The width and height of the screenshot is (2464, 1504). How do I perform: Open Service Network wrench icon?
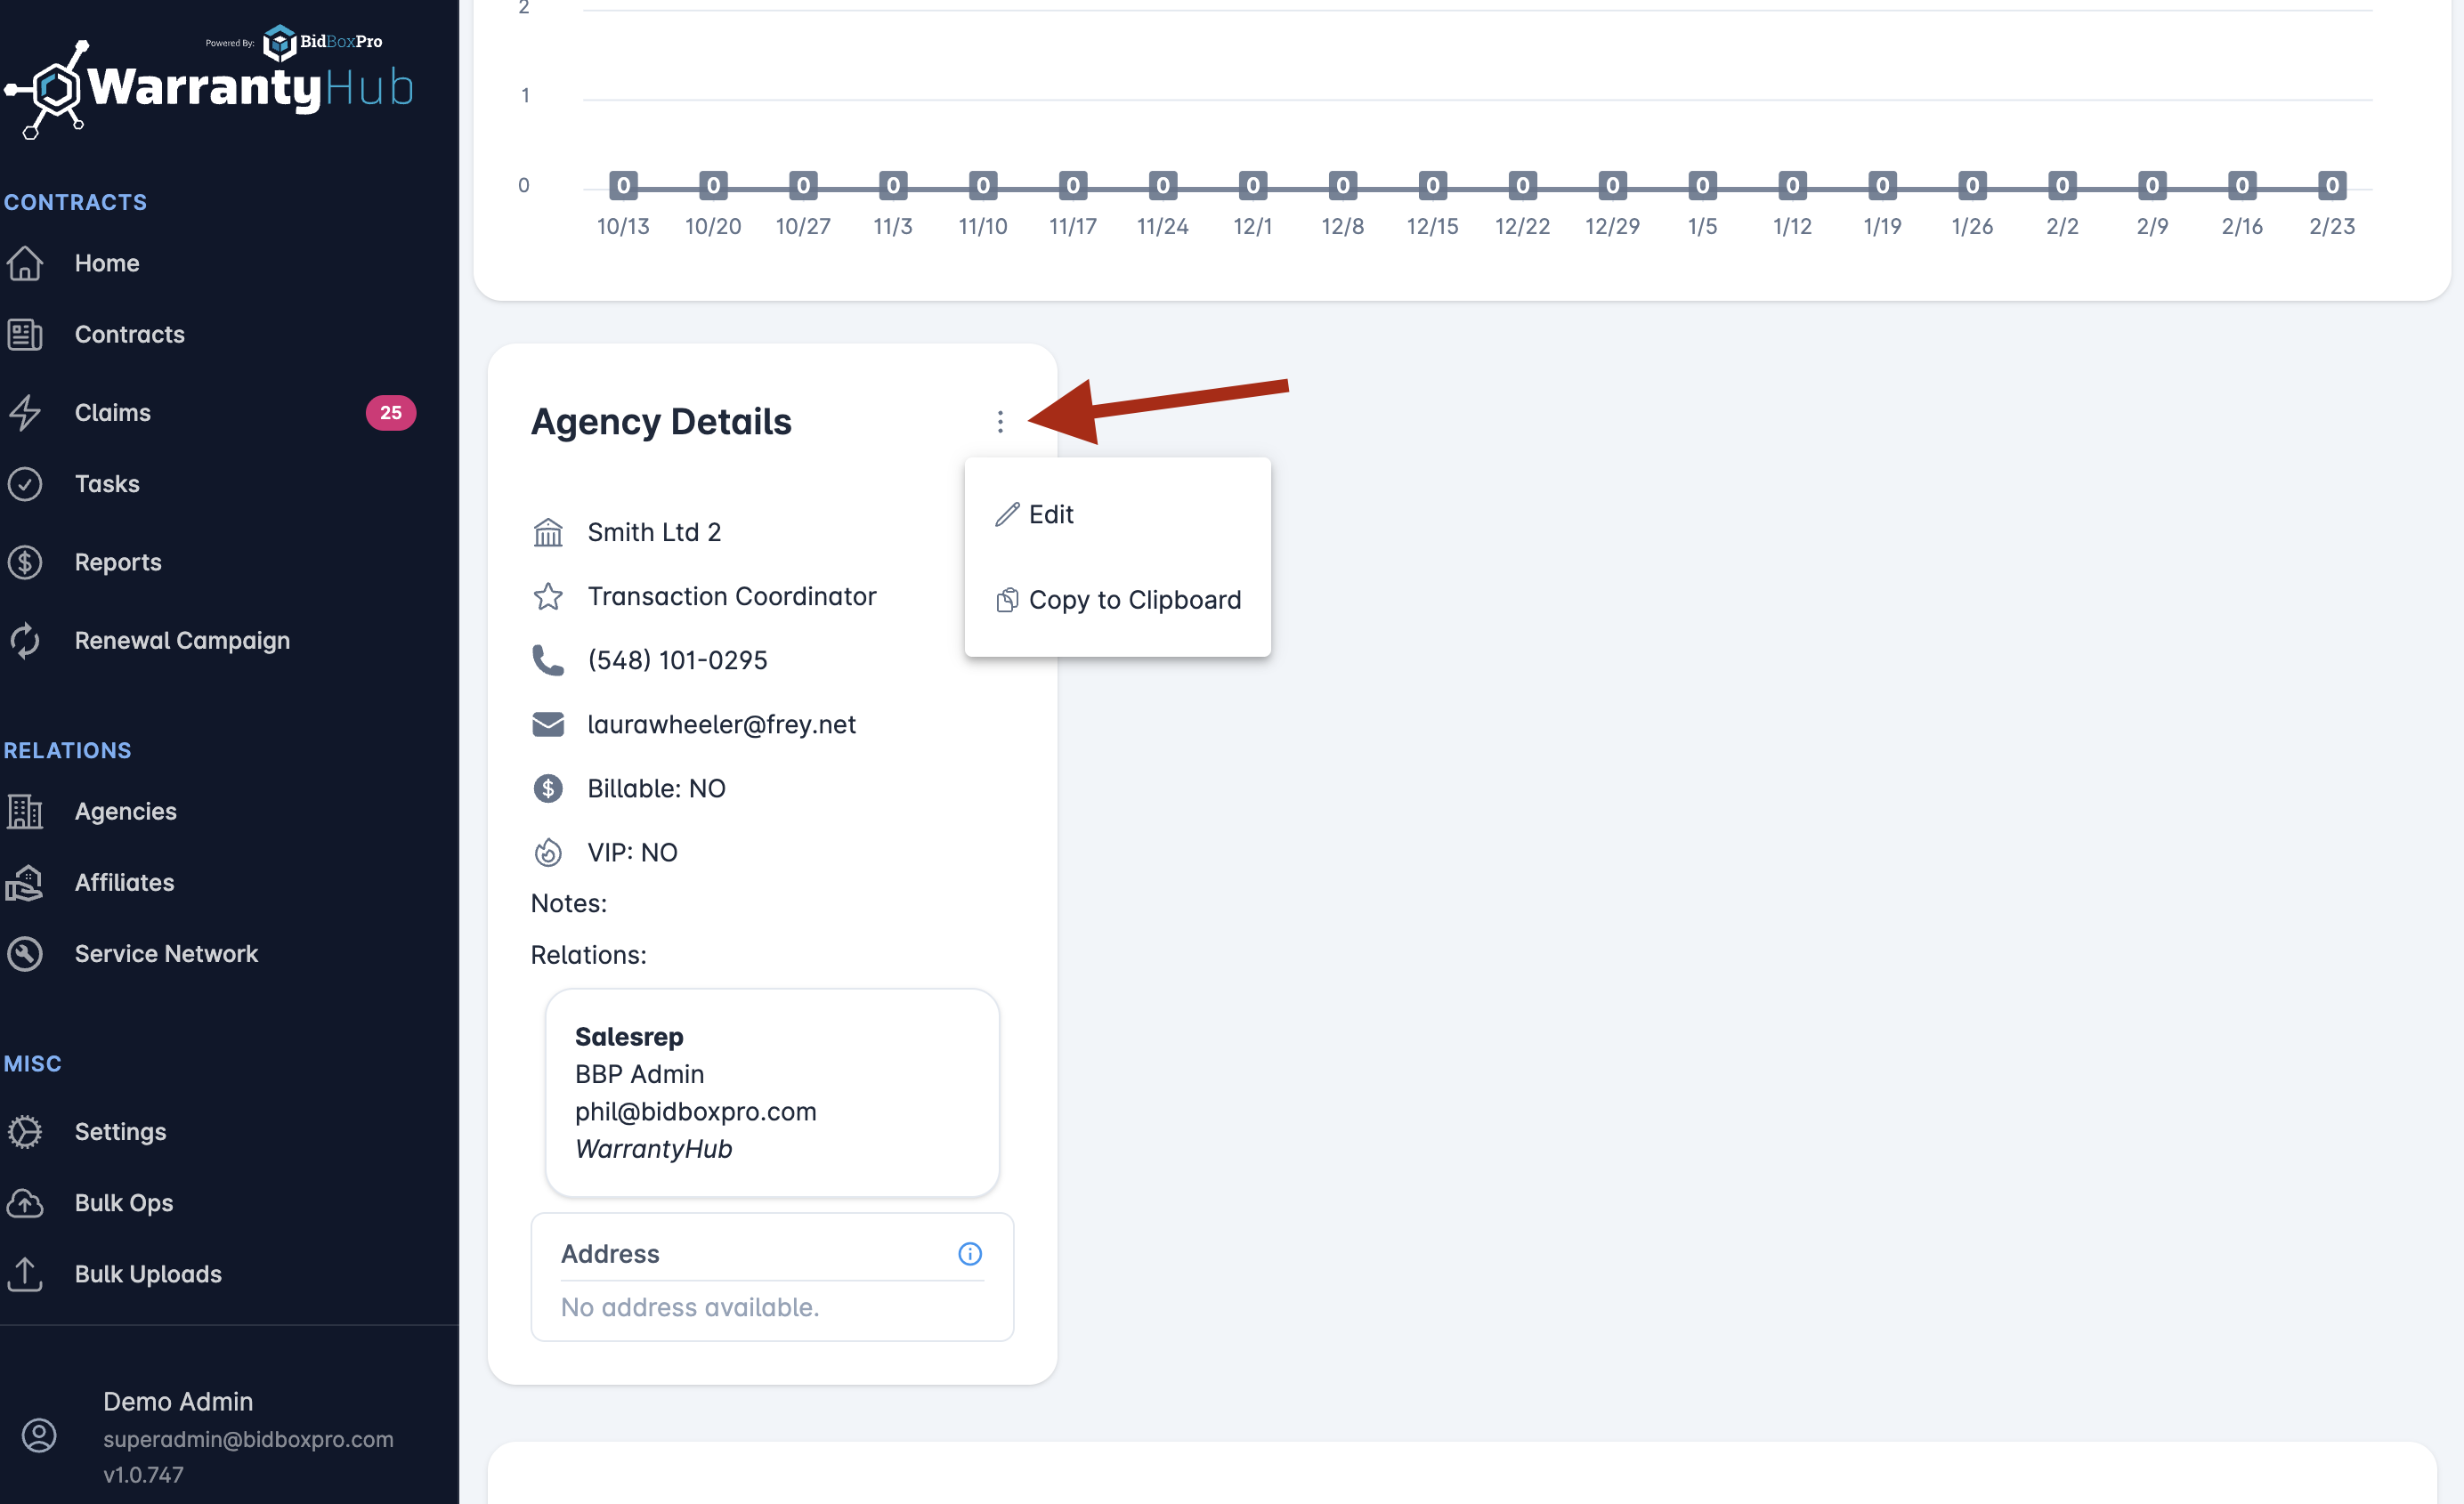[x=25, y=954]
